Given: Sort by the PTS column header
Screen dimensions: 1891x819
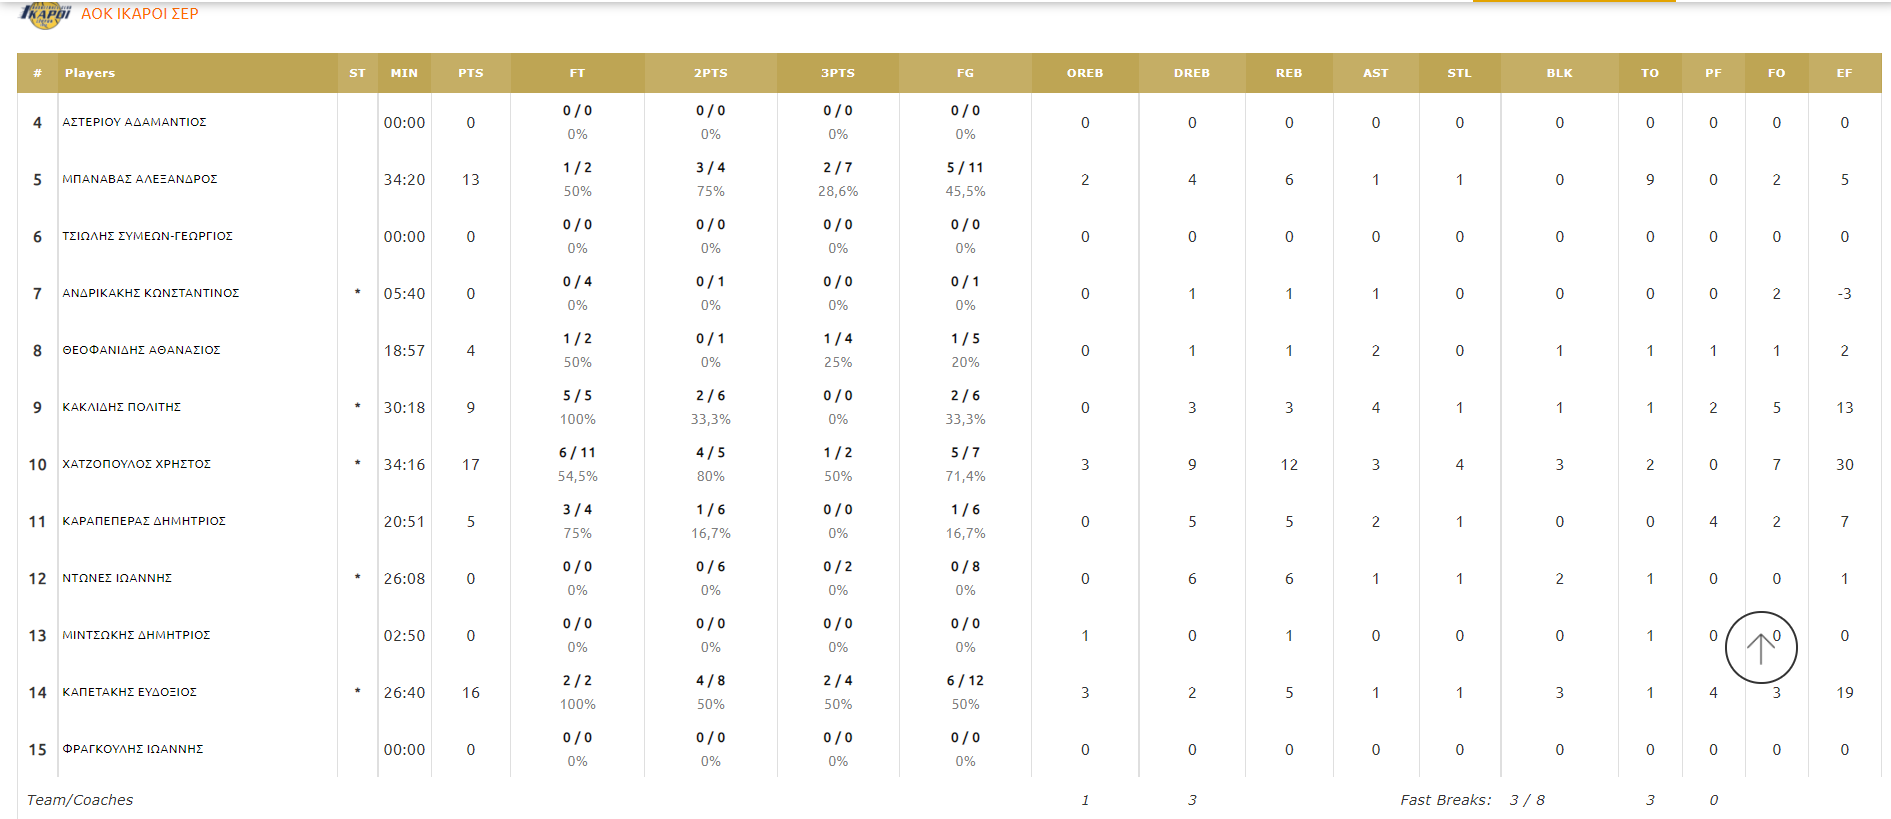Looking at the screenshot, I should click(x=470, y=73).
